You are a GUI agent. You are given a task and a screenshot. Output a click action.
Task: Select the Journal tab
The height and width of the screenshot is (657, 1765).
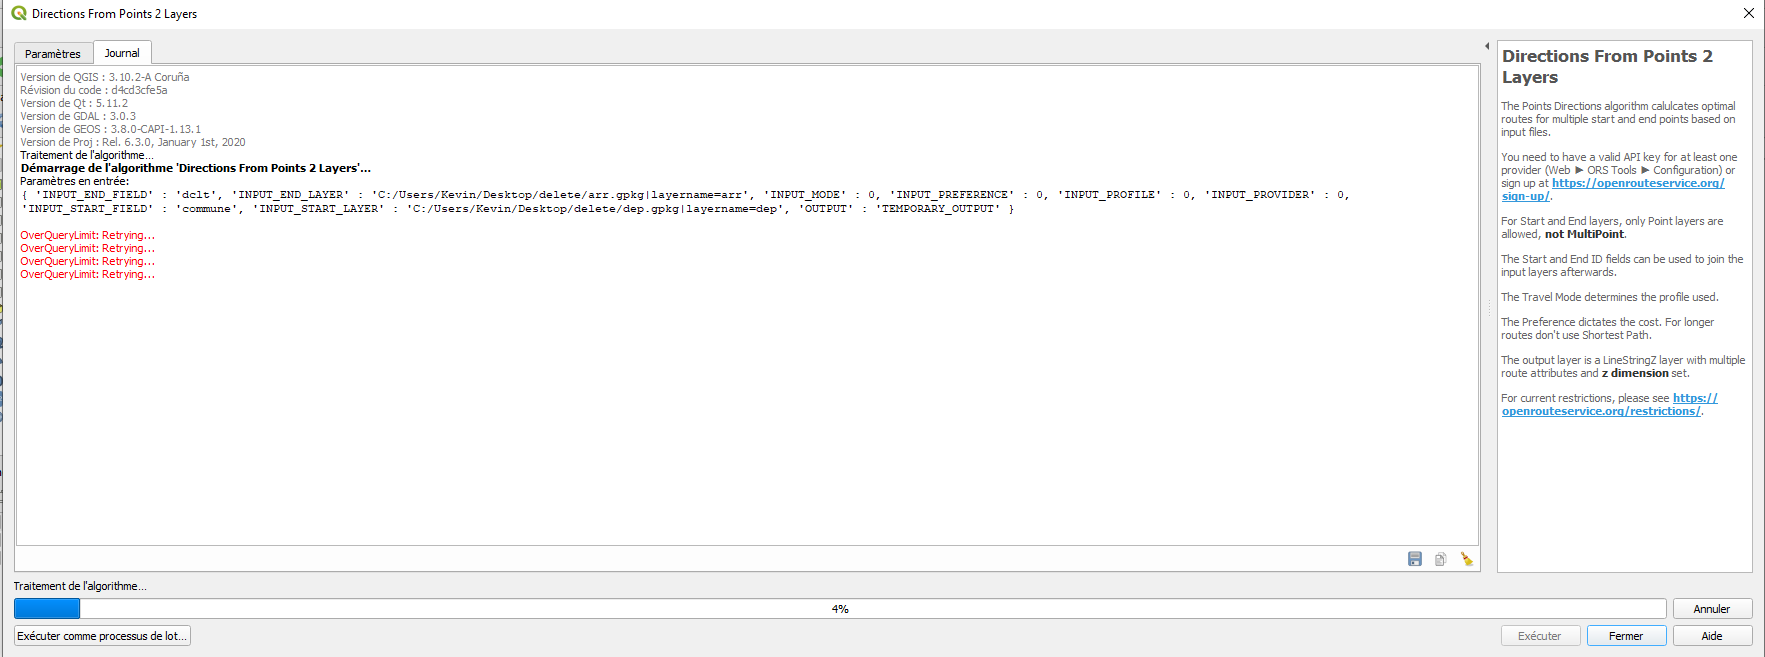pyautogui.click(x=122, y=53)
